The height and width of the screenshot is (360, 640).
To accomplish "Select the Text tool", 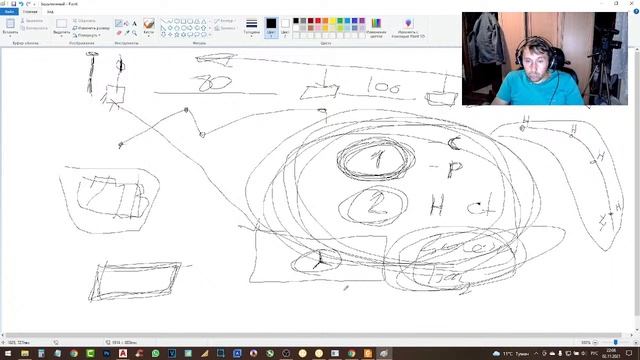I will pyautogui.click(x=134, y=24).
